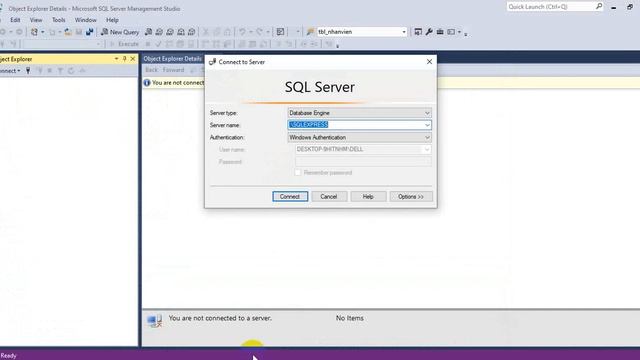Click the "Ready" status bar text
The image size is (640, 360).
tap(8, 356)
